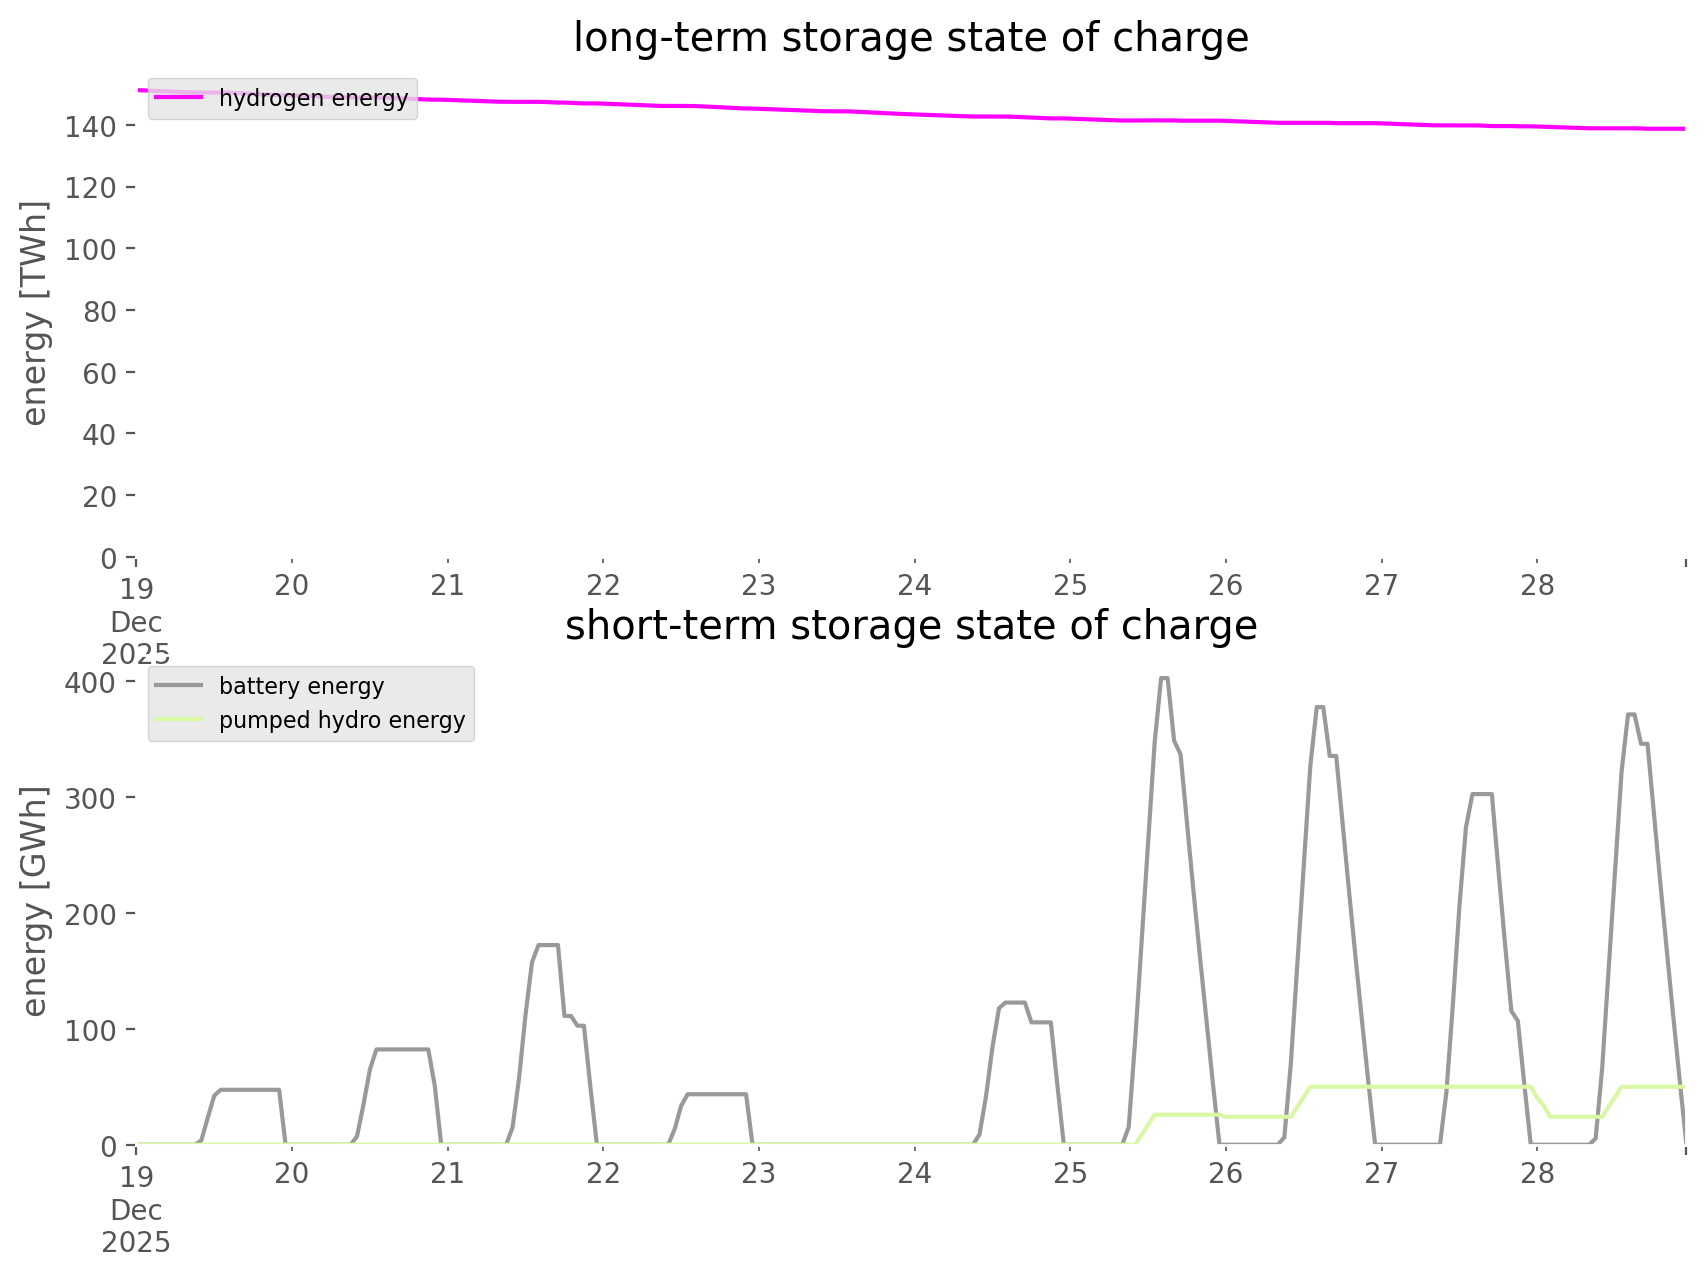Click date tick 22 on the top chart

coord(603,585)
